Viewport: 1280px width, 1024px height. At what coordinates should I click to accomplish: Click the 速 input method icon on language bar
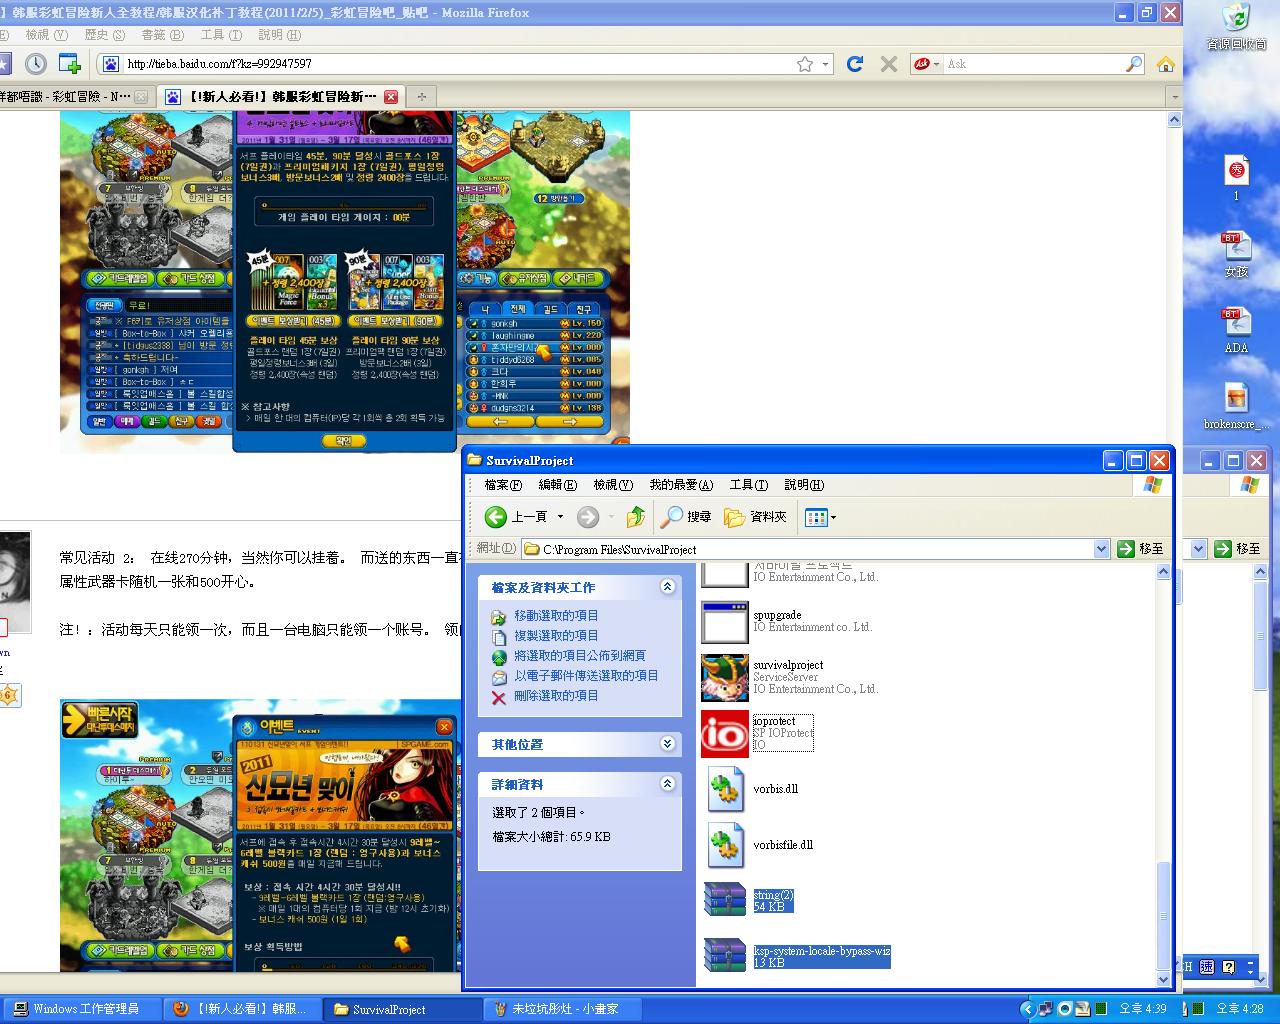(1207, 967)
